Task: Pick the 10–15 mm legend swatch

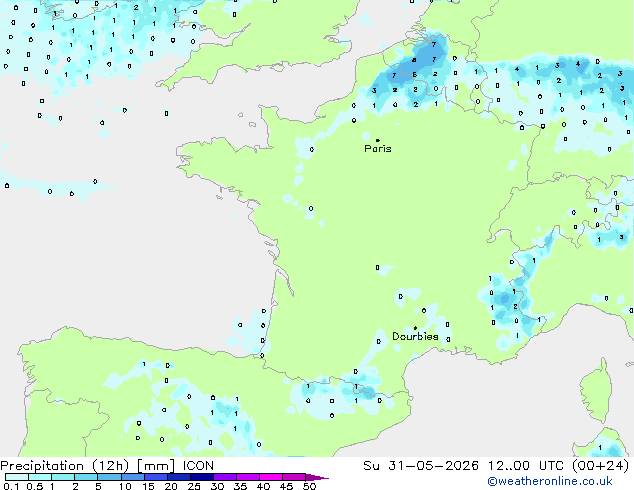Action: [132, 477]
